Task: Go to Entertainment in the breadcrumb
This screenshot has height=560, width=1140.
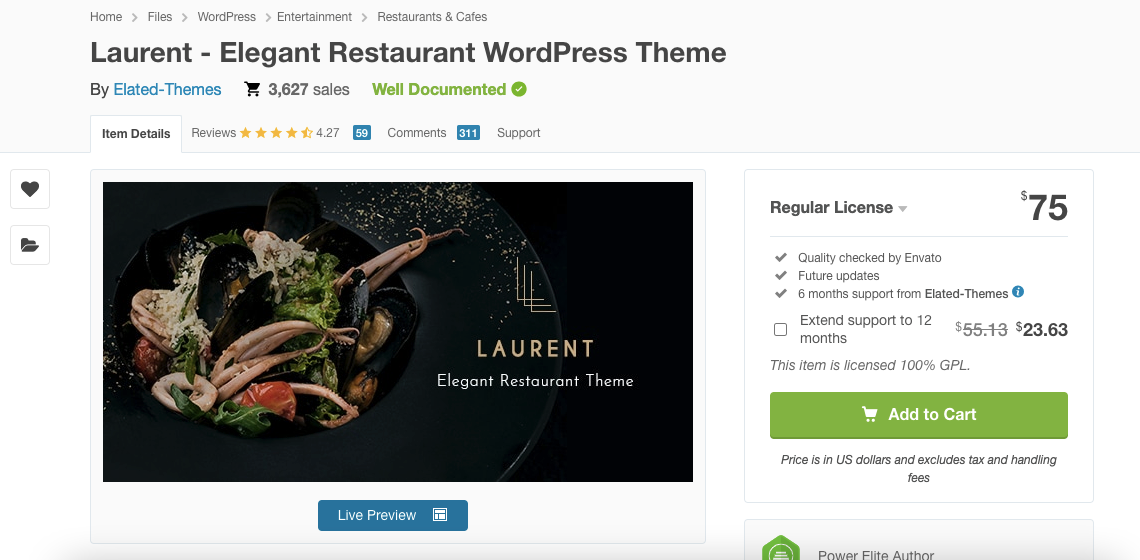Action: click(x=314, y=17)
